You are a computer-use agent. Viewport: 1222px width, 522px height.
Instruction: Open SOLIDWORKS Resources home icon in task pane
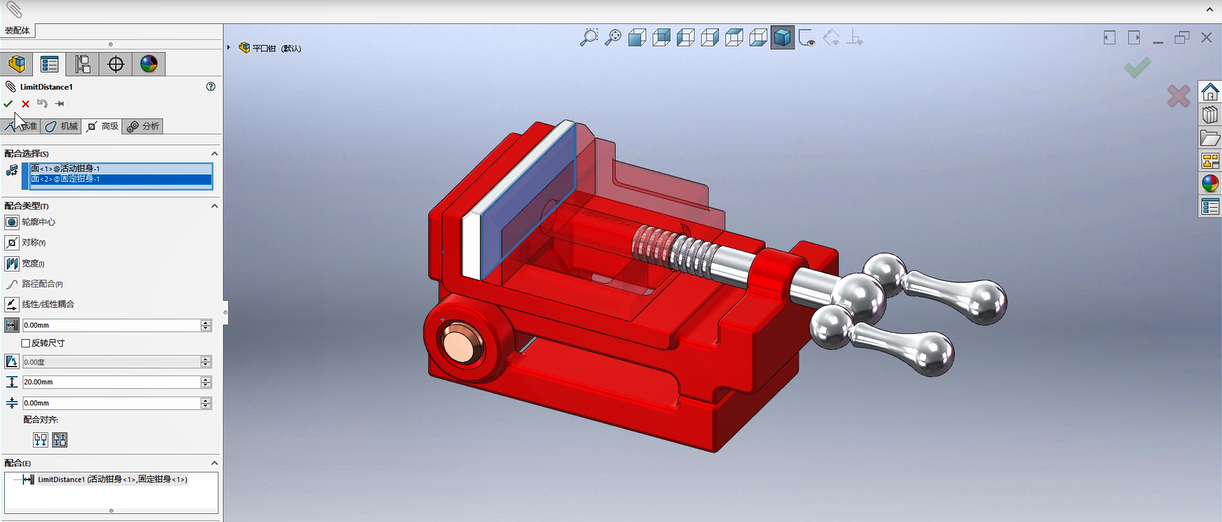pos(1210,92)
